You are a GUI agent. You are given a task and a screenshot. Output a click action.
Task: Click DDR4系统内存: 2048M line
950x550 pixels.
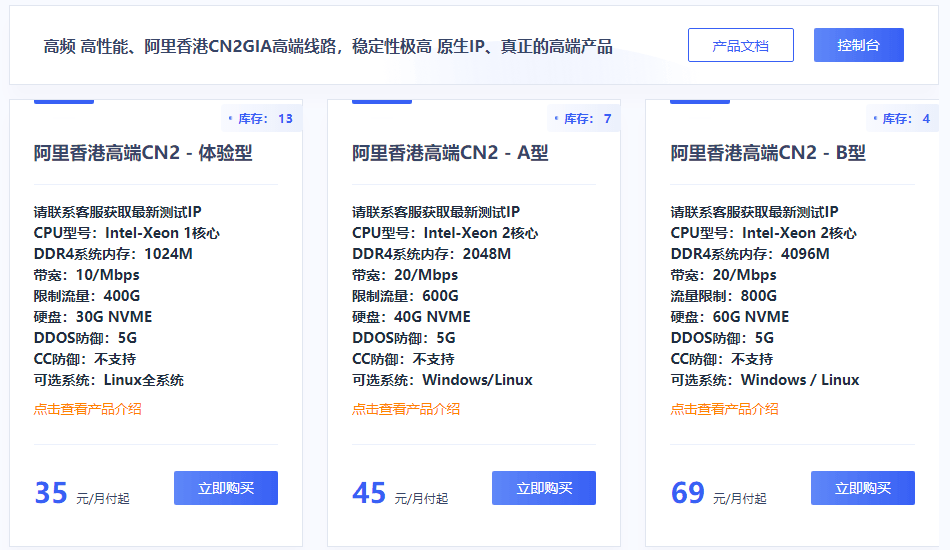coord(431,254)
